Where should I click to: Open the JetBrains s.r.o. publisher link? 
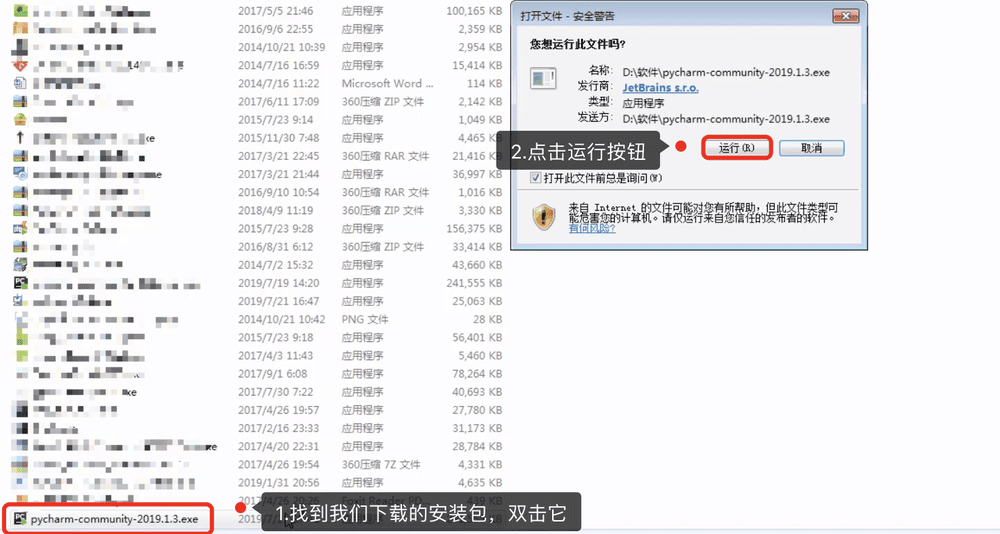coord(660,88)
